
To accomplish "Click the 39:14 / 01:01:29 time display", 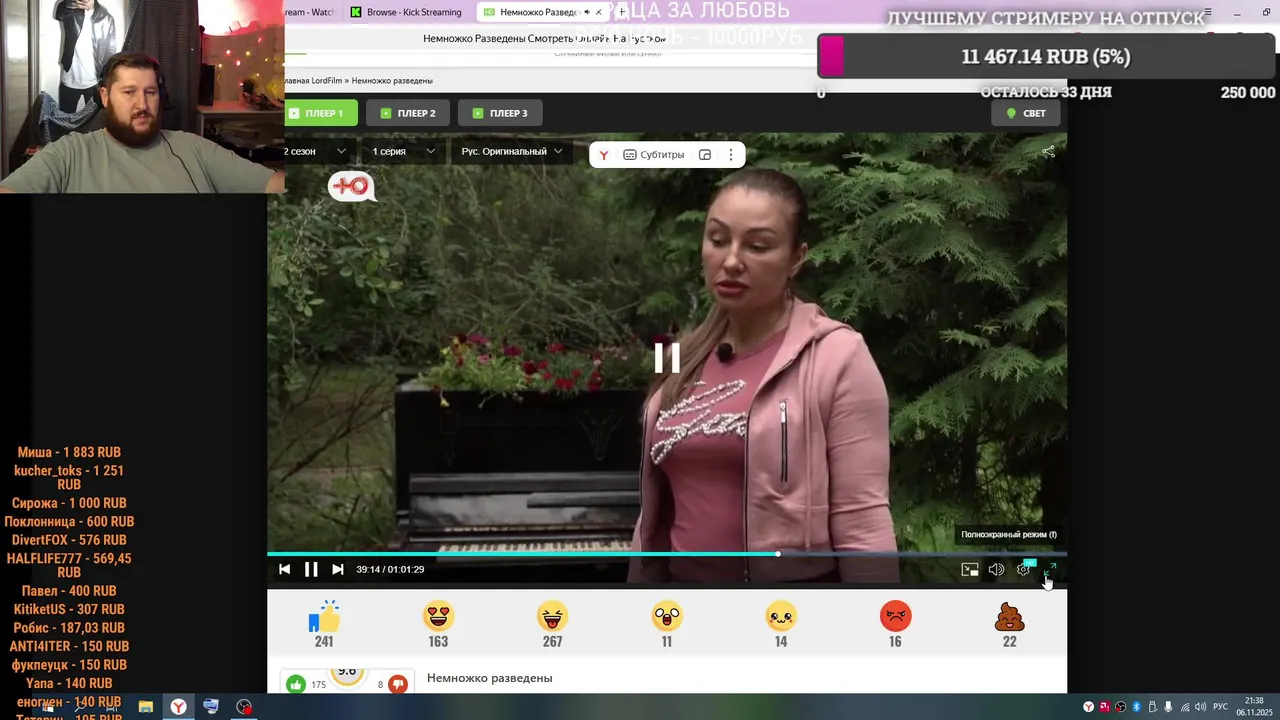I will [390, 569].
